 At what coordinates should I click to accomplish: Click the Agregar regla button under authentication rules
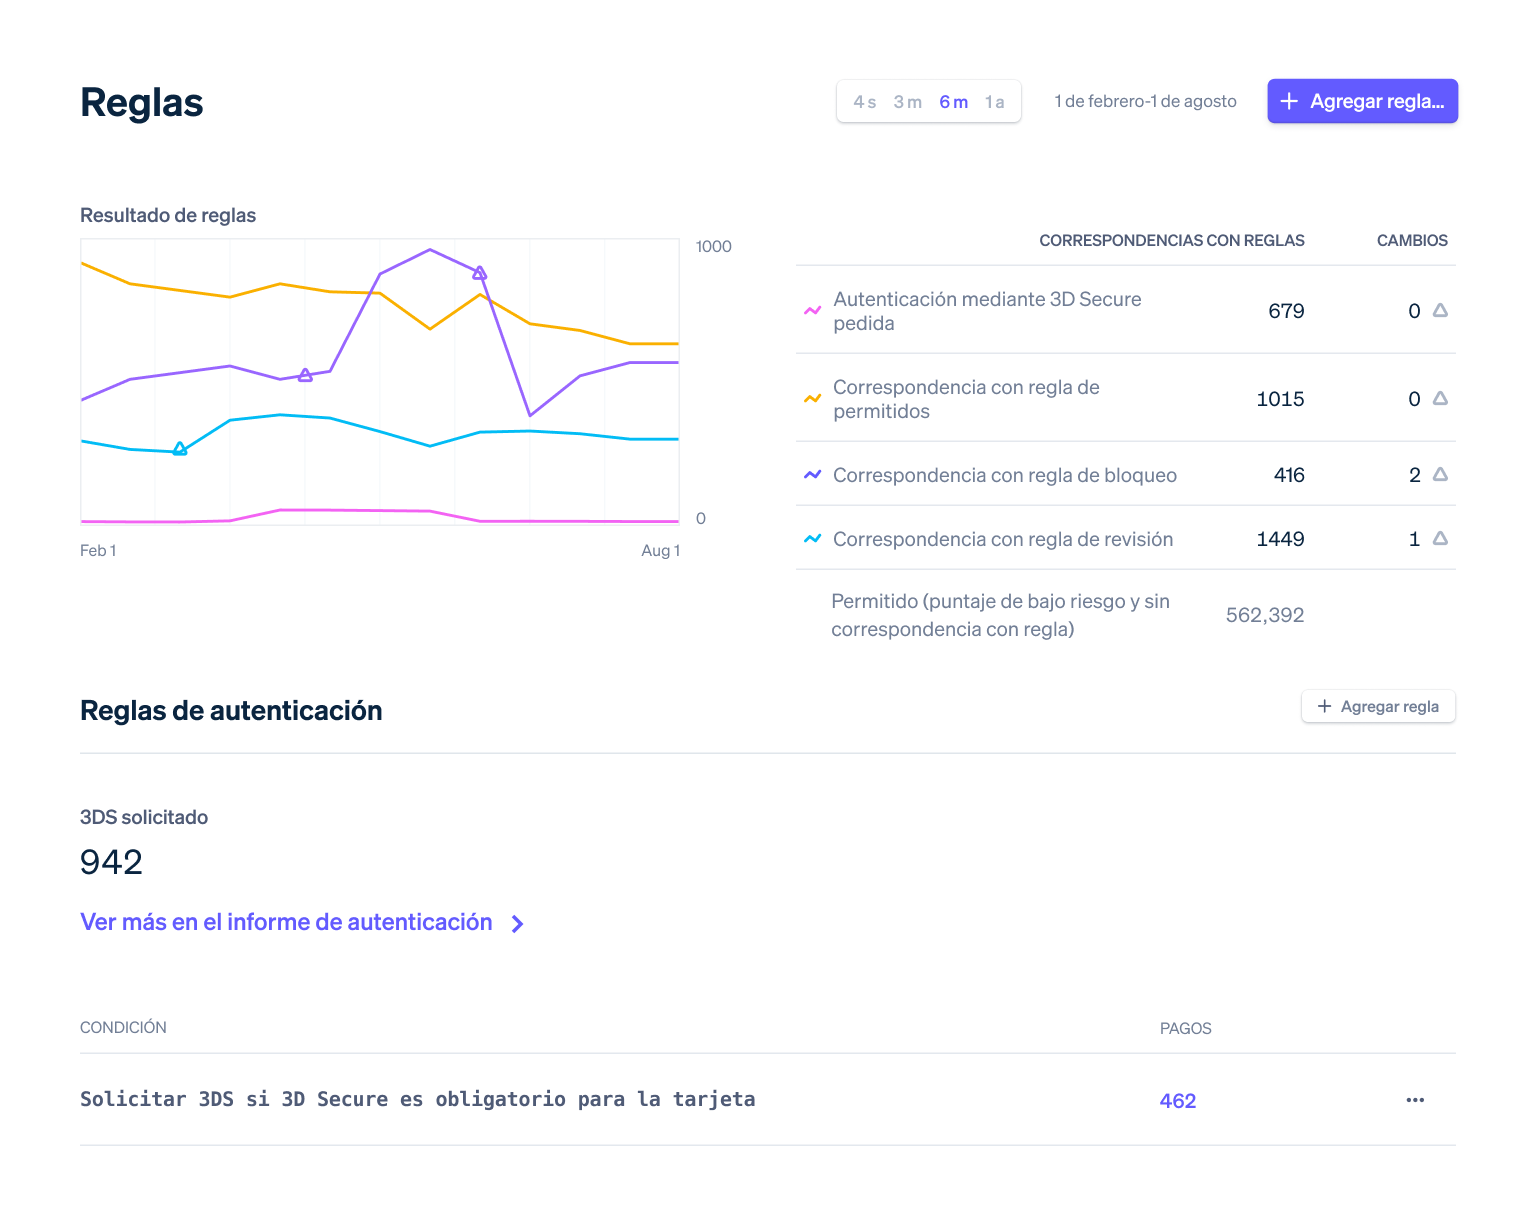[x=1378, y=706]
